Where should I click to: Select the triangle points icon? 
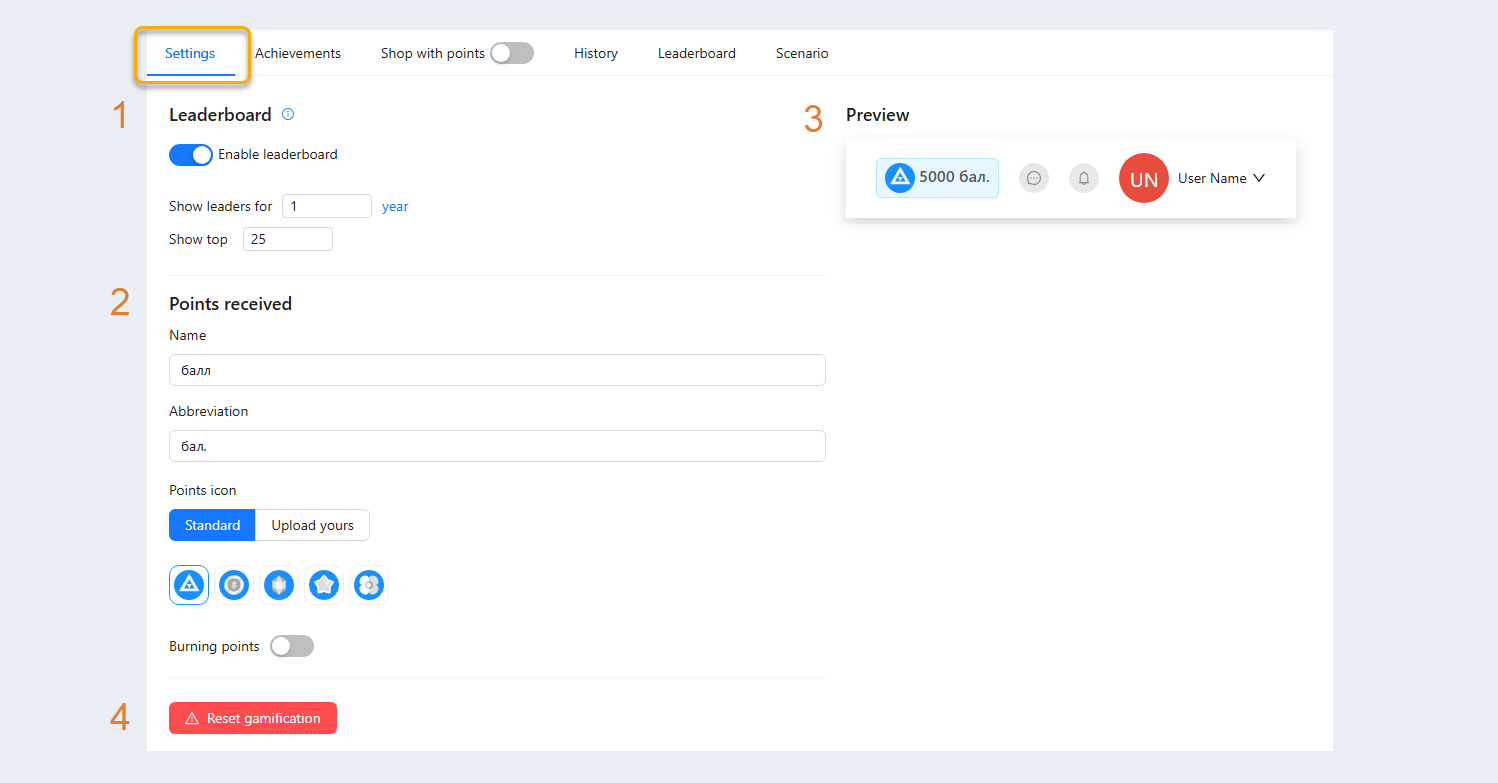pyautogui.click(x=189, y=585)
